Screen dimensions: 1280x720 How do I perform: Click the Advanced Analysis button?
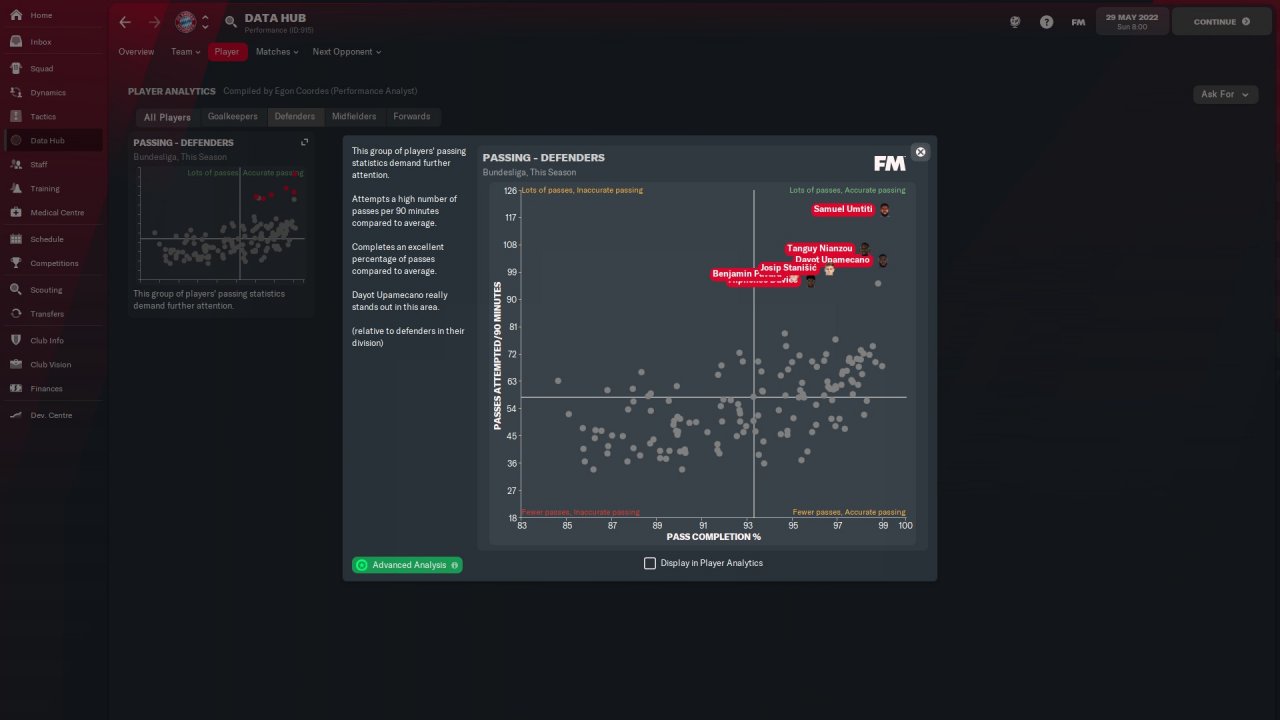click(407, 565)
